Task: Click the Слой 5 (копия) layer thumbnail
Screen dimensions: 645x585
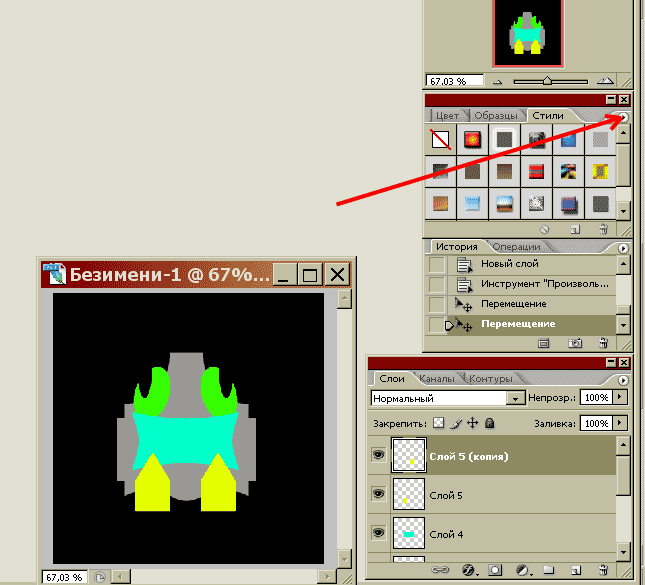Action: click(408, 455)
